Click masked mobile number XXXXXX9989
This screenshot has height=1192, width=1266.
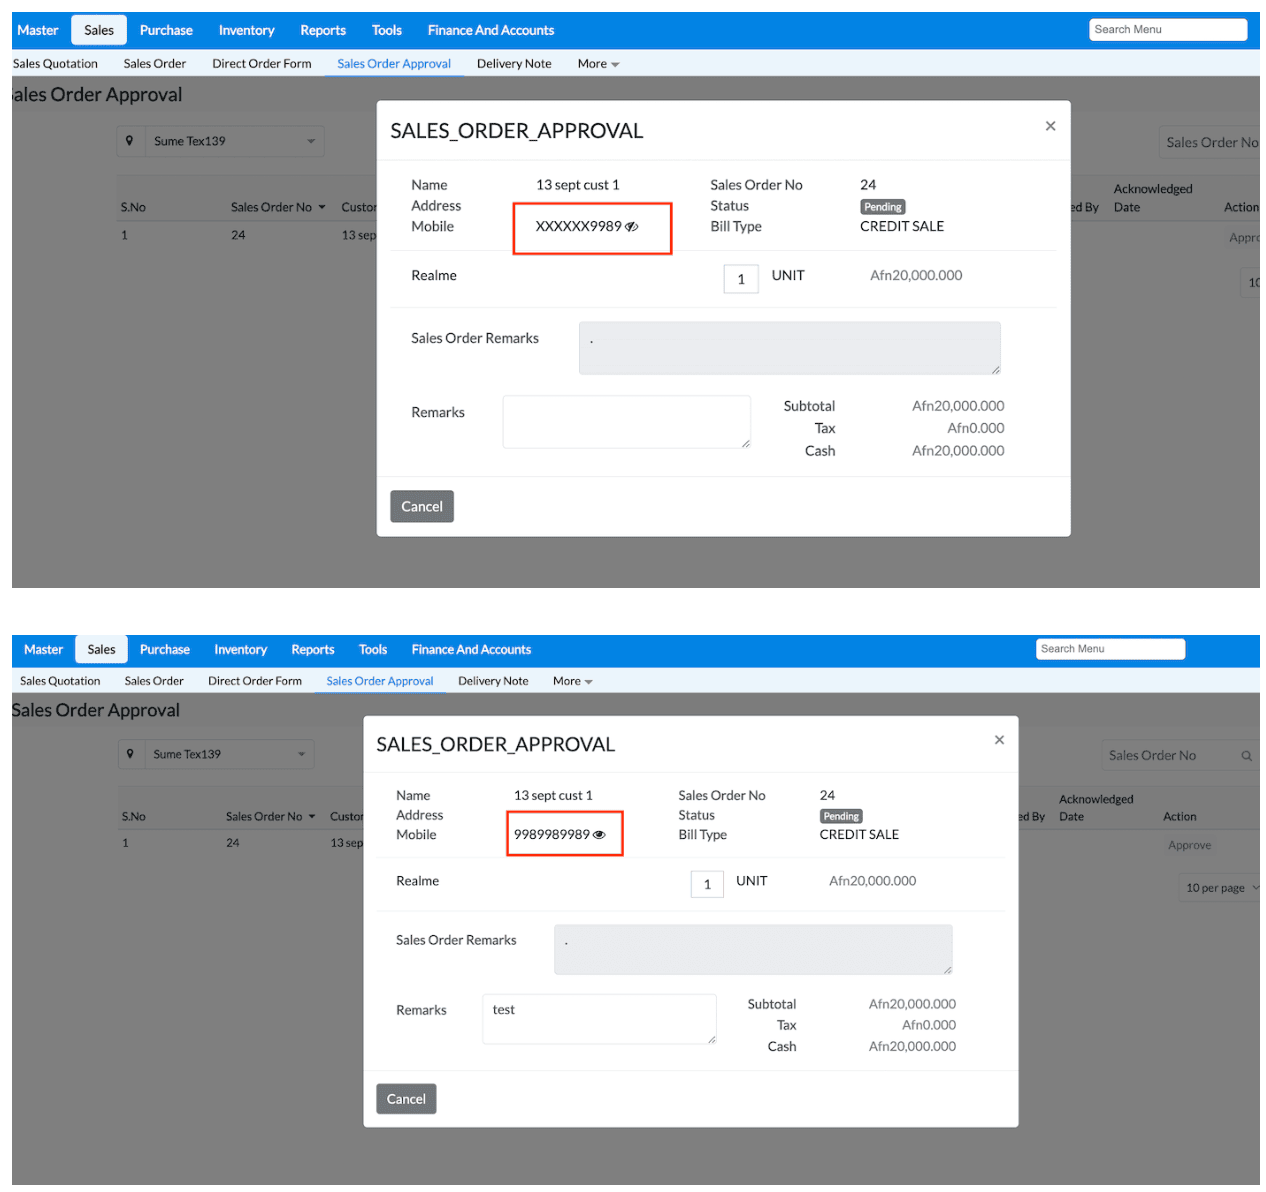click(578, 227)
